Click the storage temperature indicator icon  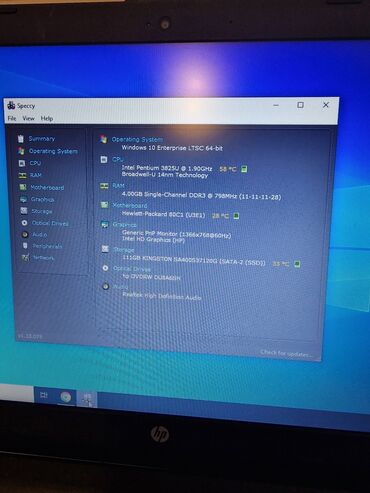point(297,264)
